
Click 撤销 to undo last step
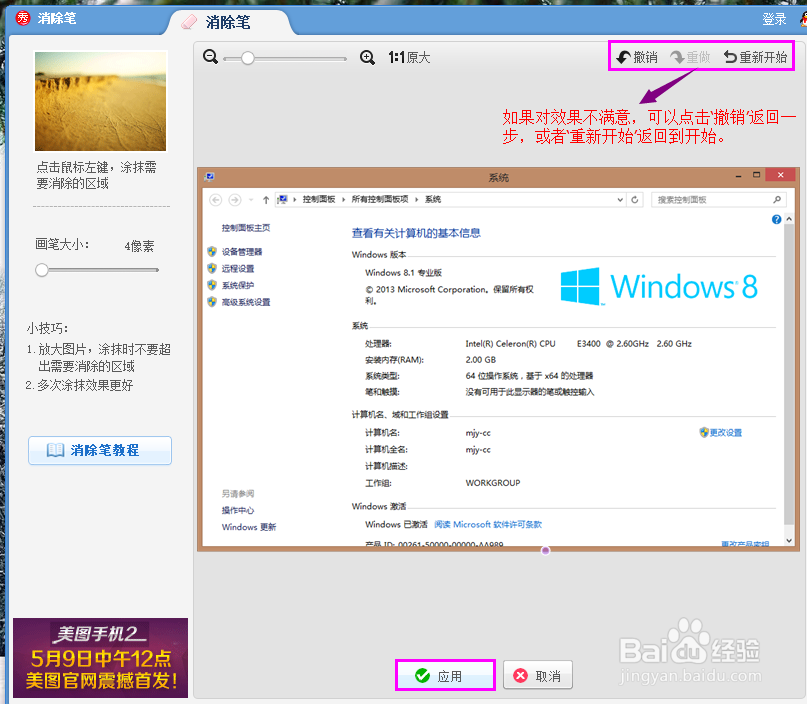[637, 57]
